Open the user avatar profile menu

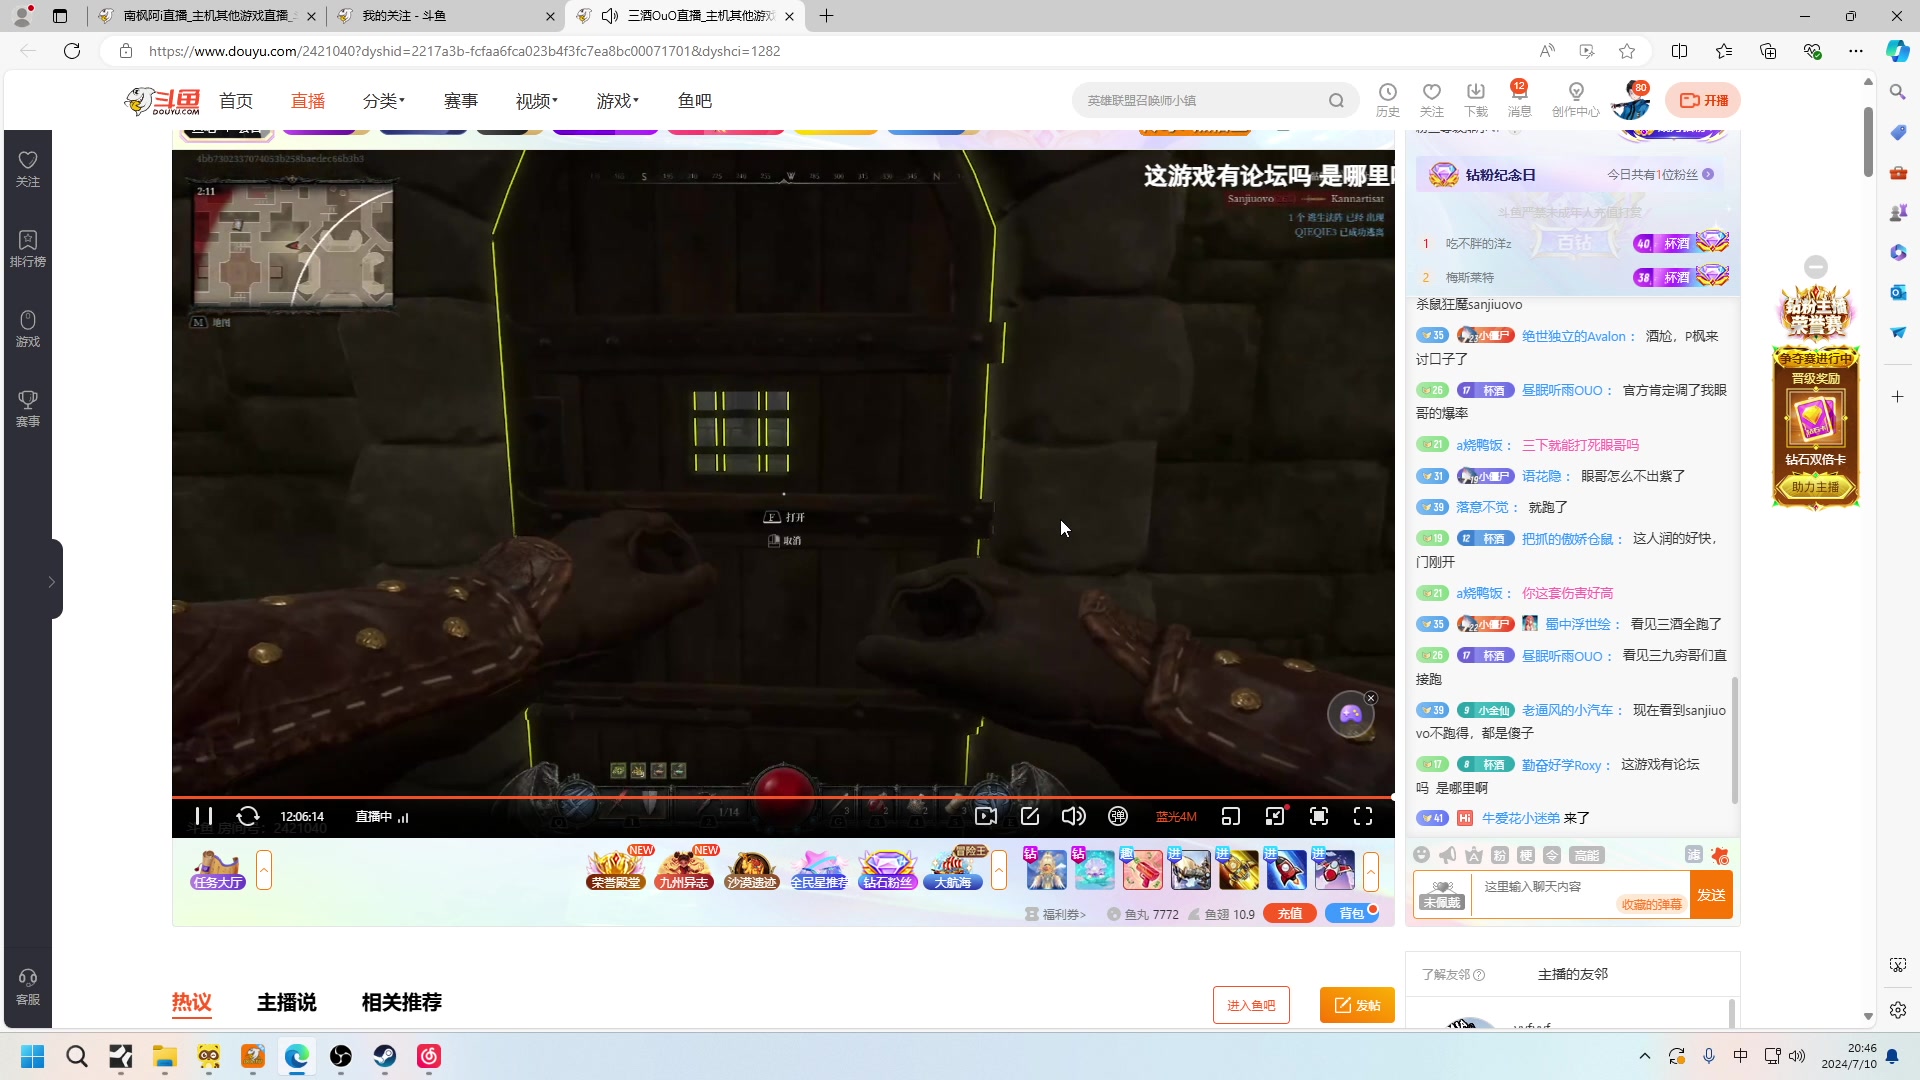pyautogui.click(x=1631, y=101)
